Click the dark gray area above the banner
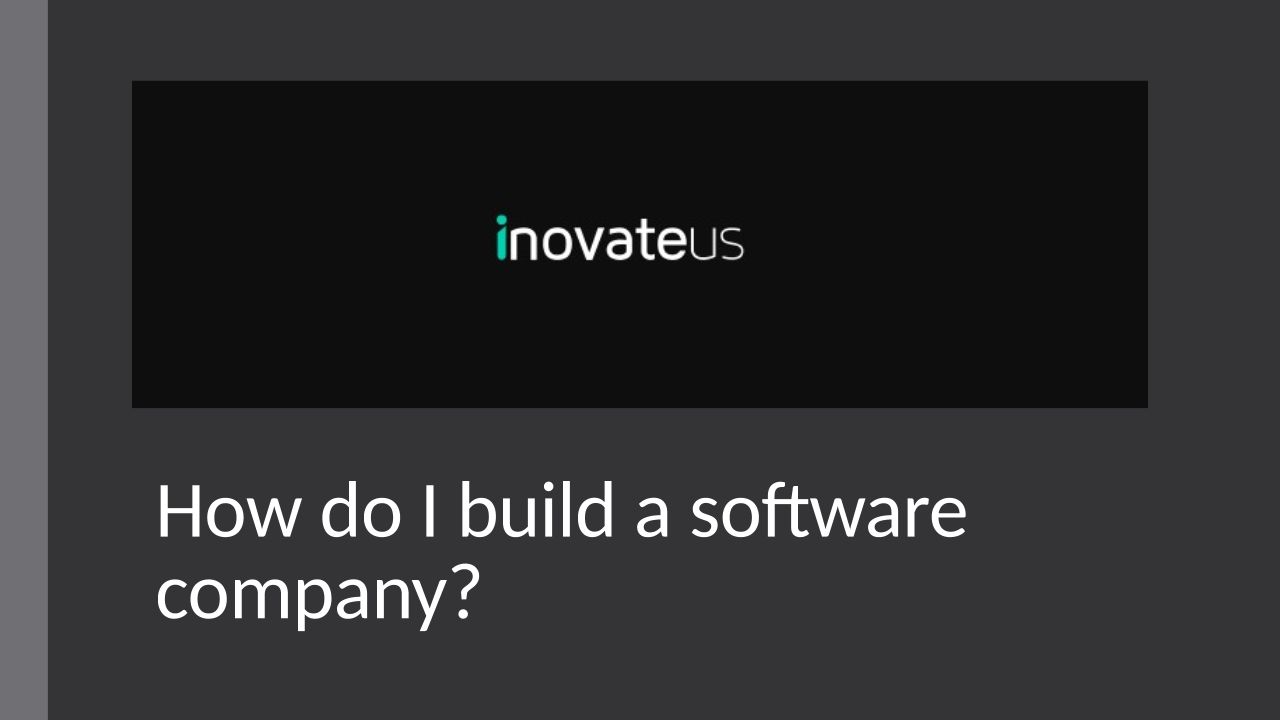 point(640,40)
